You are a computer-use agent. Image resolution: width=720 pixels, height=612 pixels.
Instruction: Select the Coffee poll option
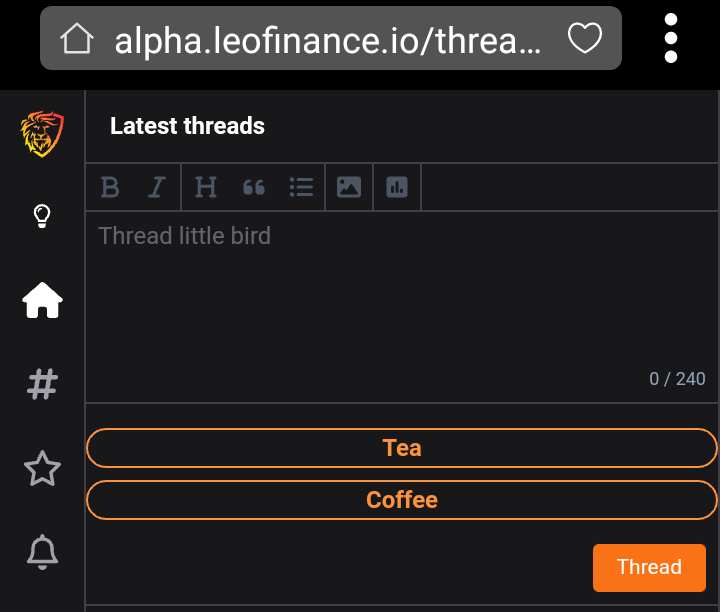point(402,500)
